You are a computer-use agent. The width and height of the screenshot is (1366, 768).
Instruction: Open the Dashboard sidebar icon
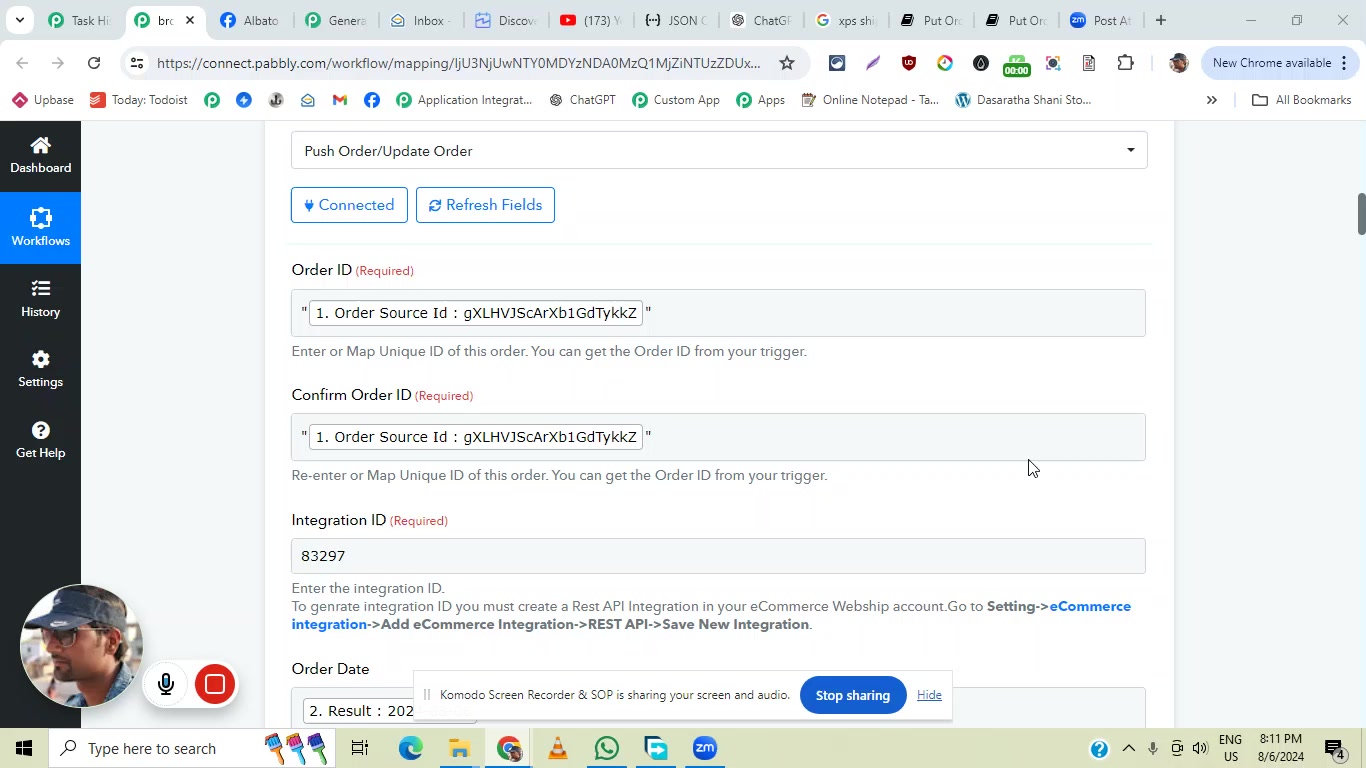(40, 155)
